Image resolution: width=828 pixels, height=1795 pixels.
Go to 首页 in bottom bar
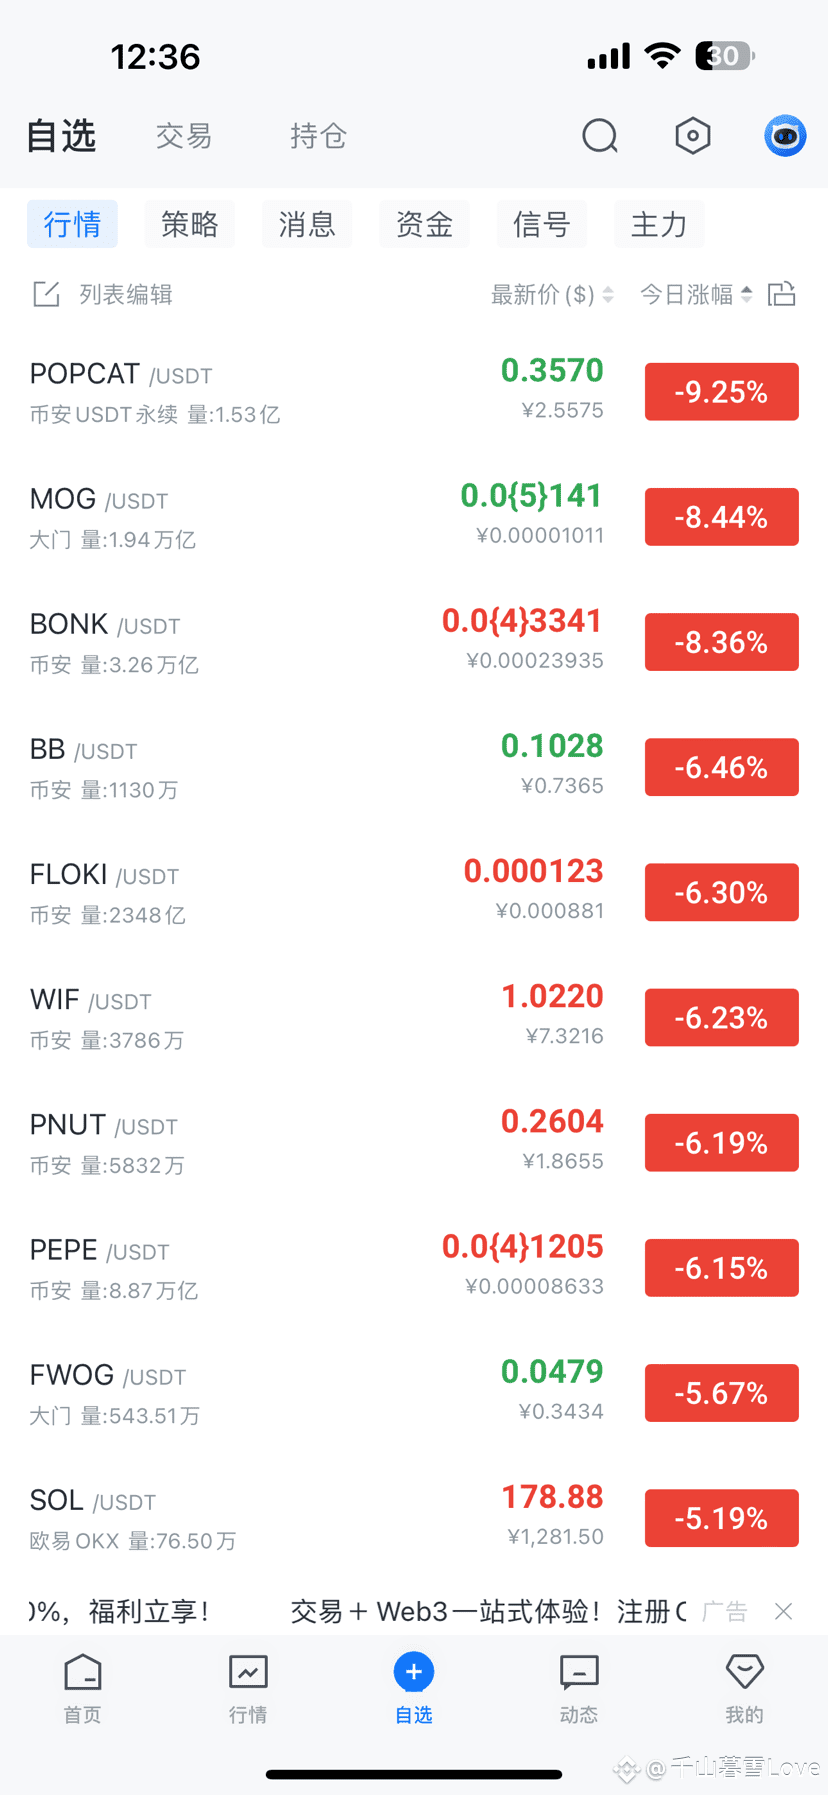point(82,1688)
